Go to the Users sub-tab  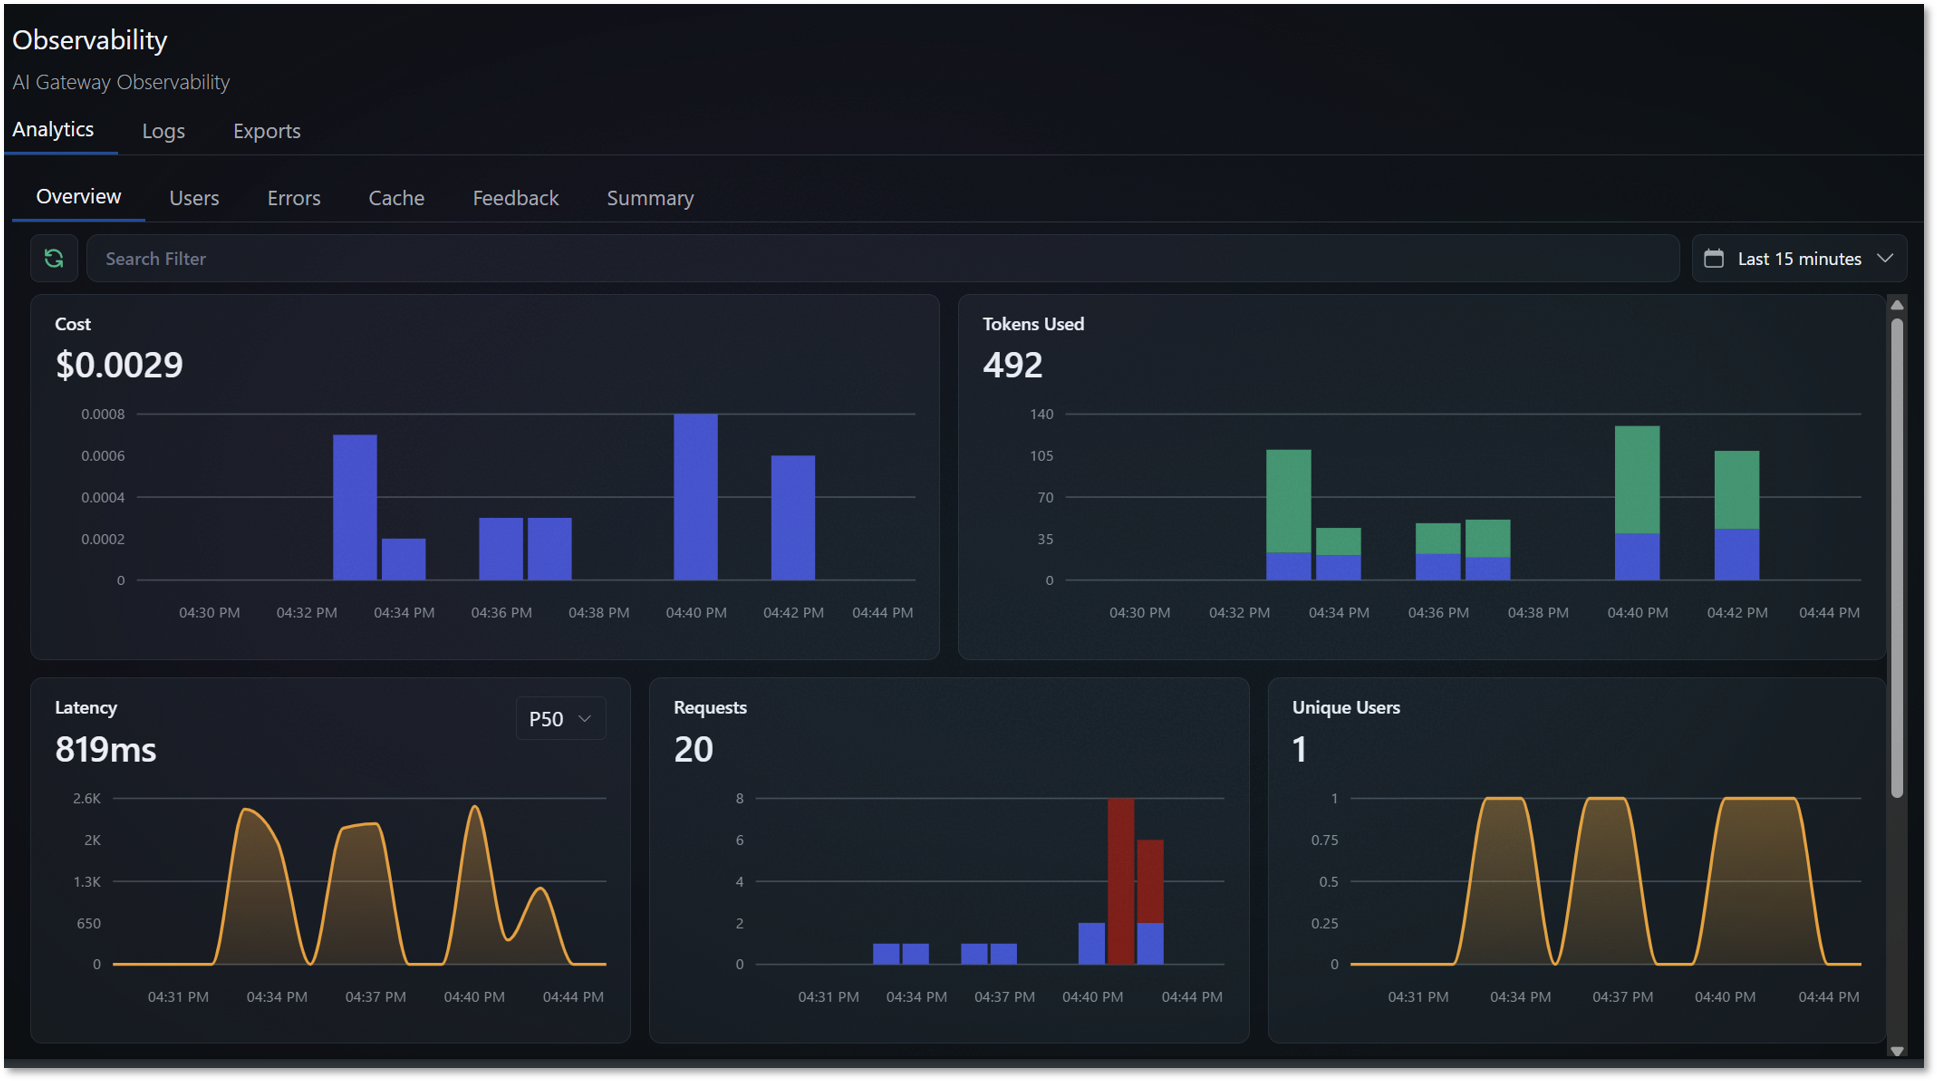(194, 198)
